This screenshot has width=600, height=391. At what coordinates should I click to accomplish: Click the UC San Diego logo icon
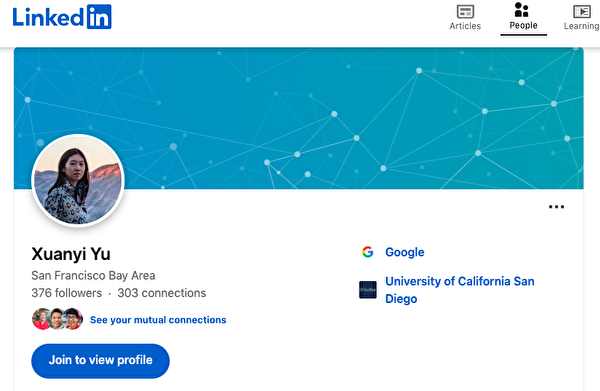[368, 290]
